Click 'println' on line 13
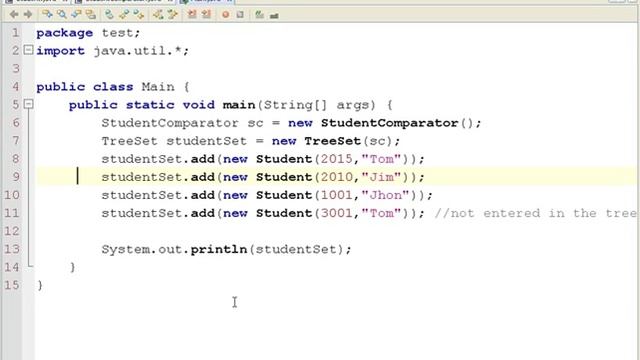640x360 pixels. pyautogui.click(x=219, y=249)
